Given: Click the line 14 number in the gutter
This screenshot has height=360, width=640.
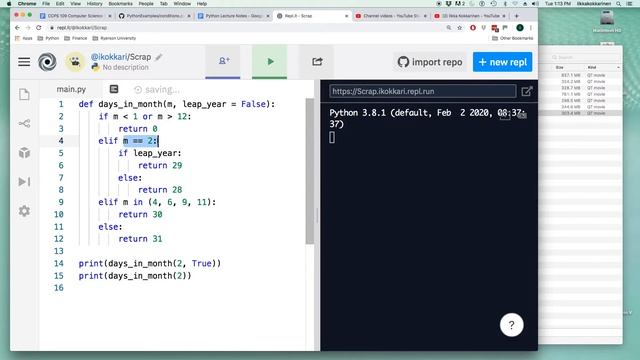Looking at the screenshot, I should coord(58,263).
